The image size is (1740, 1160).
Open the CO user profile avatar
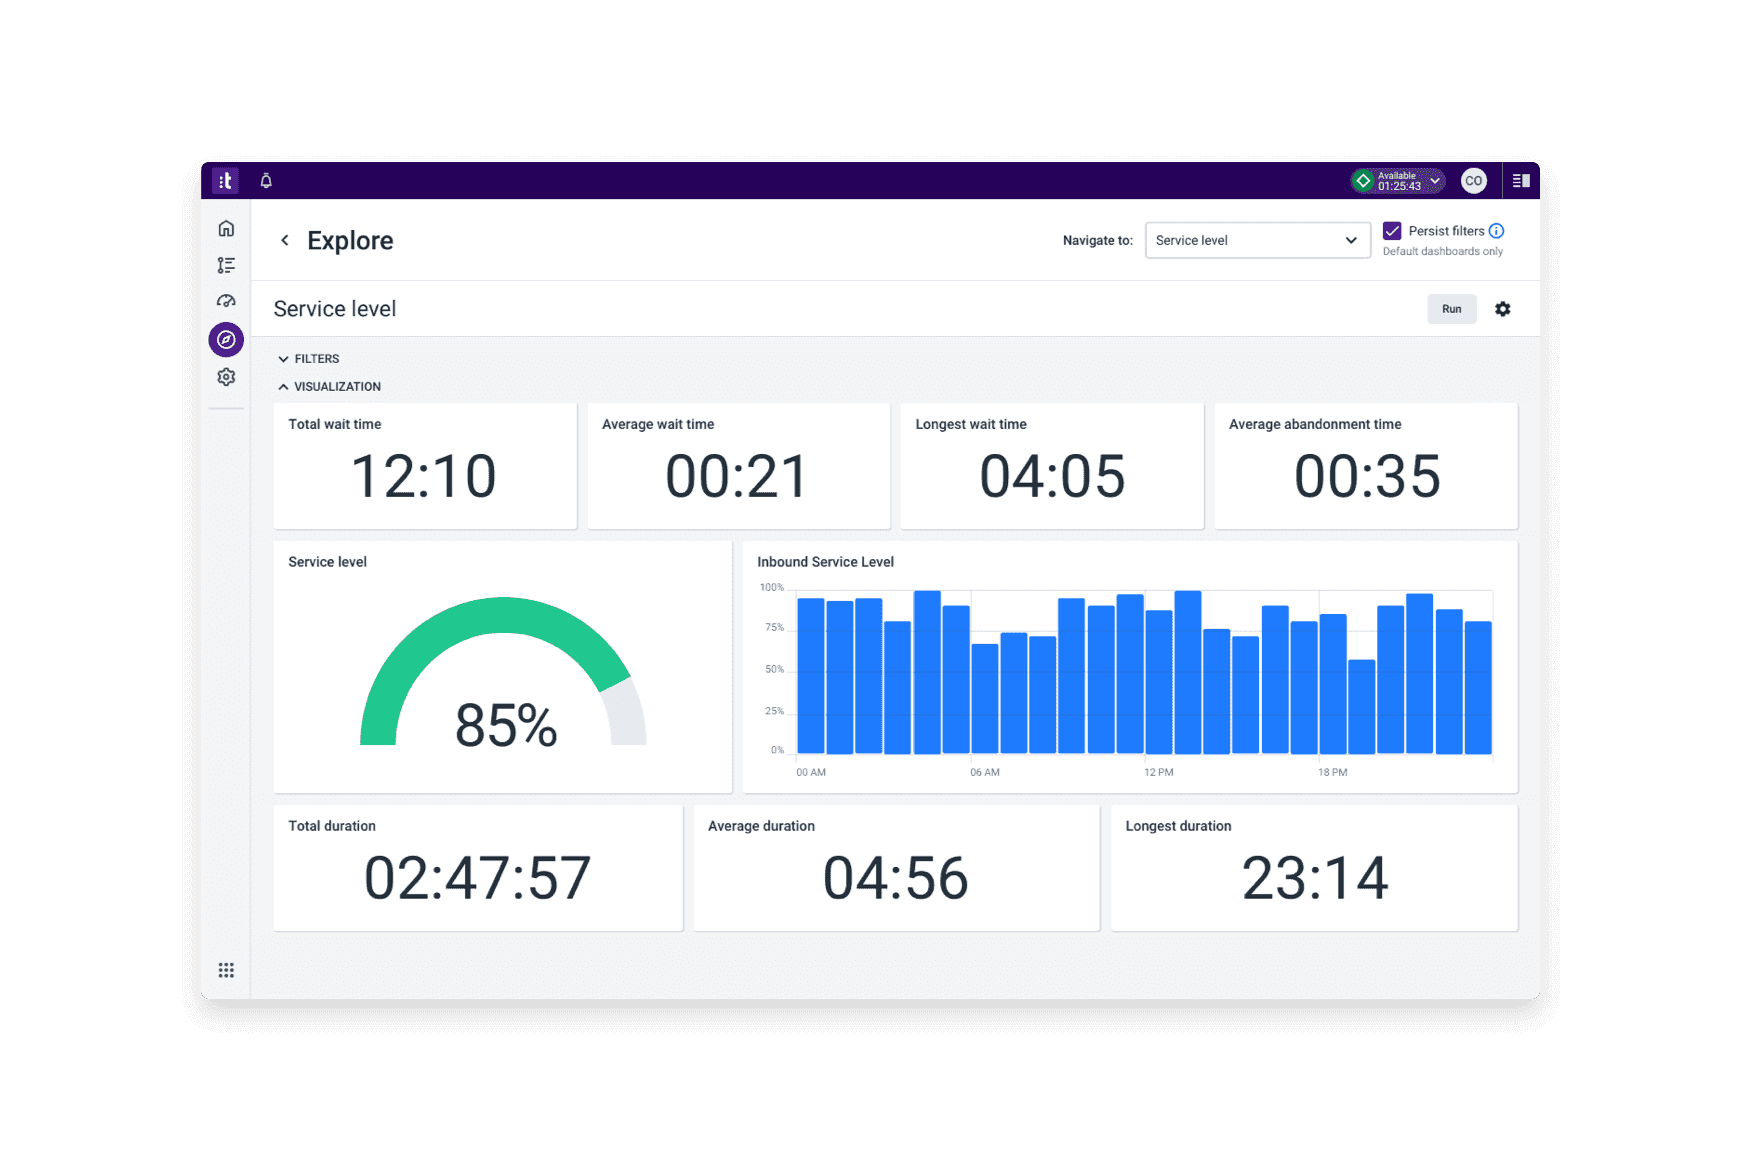(x=1474, y=180)
